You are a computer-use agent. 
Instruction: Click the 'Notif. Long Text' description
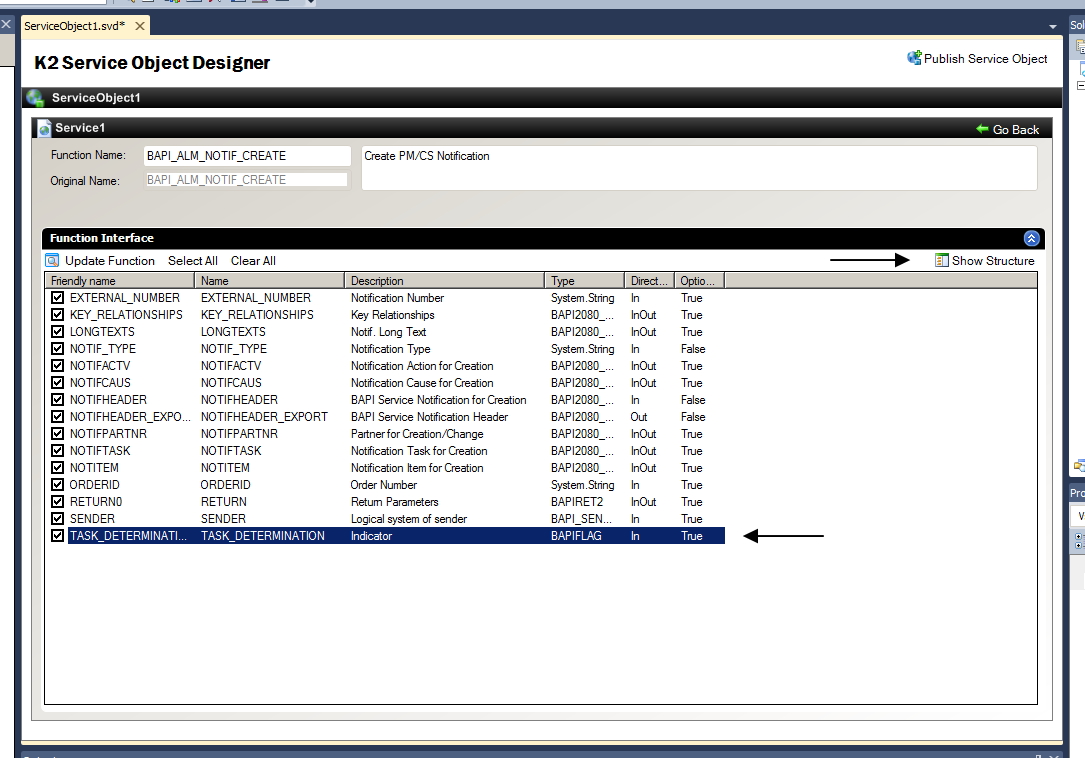tap(388, 332)
